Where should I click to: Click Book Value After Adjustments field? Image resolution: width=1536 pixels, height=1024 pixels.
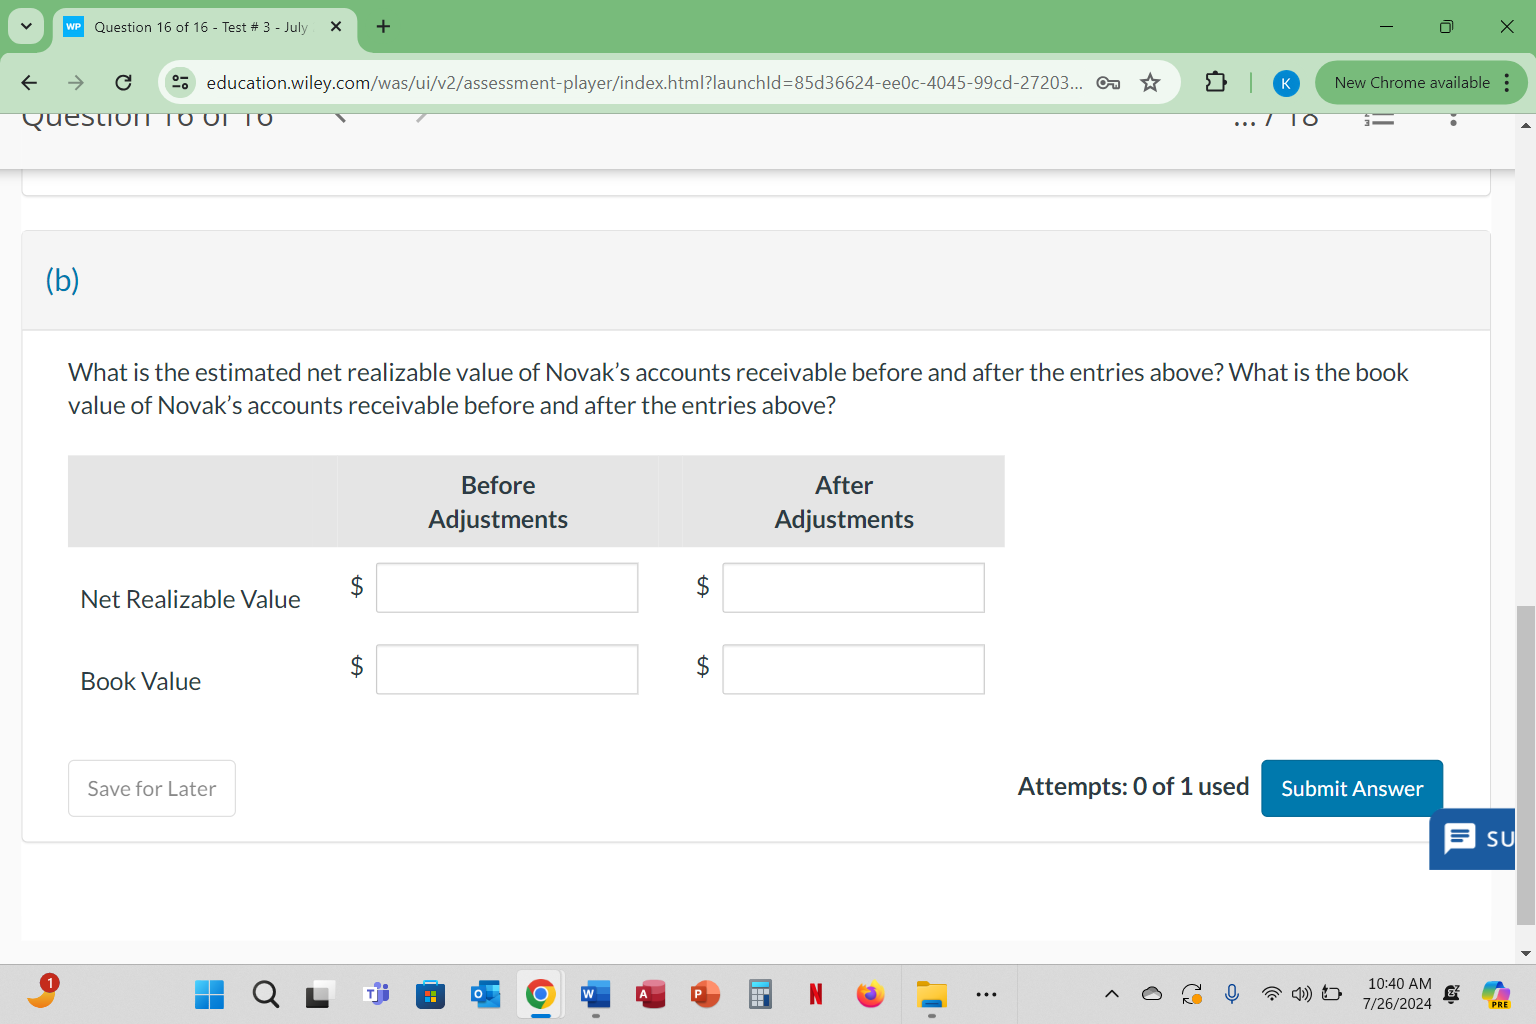[x=853, y=669]
